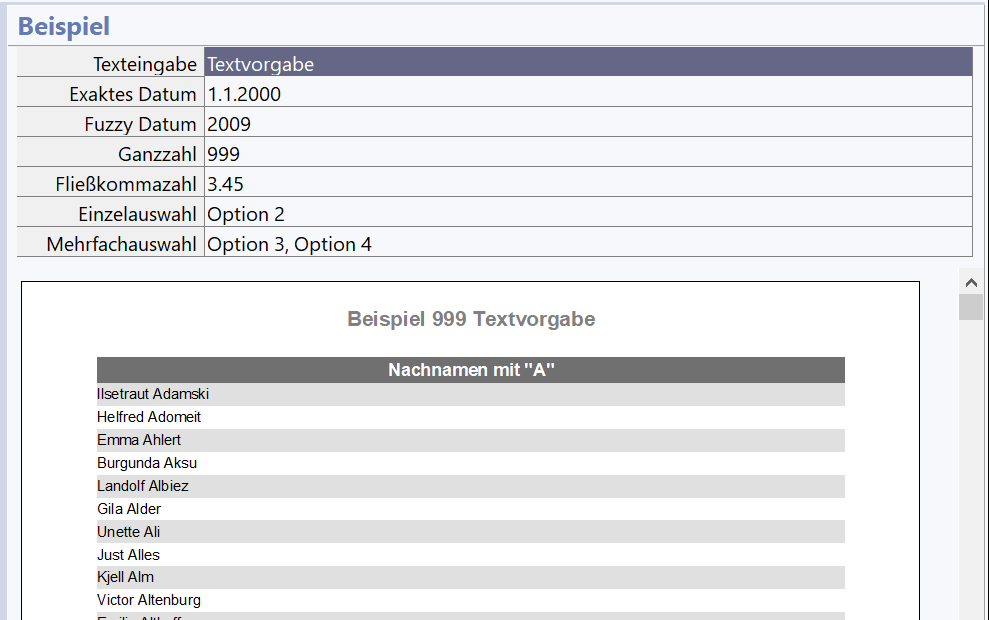Click the "Nachnamen mit A" table header
The height and width of the screenshot is (620, 989).
click(471, 370)
